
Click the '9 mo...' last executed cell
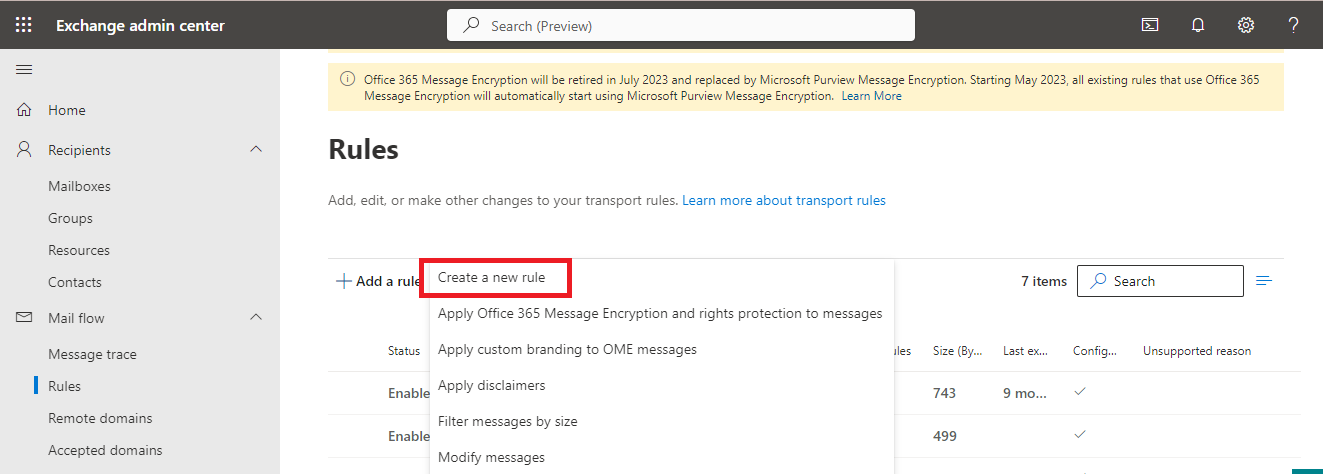(x=1025, y=393)
